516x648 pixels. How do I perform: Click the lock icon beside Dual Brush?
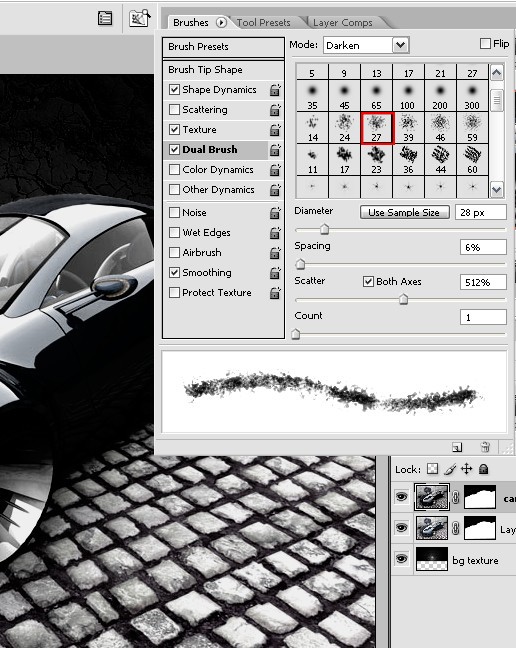[275, 150]
